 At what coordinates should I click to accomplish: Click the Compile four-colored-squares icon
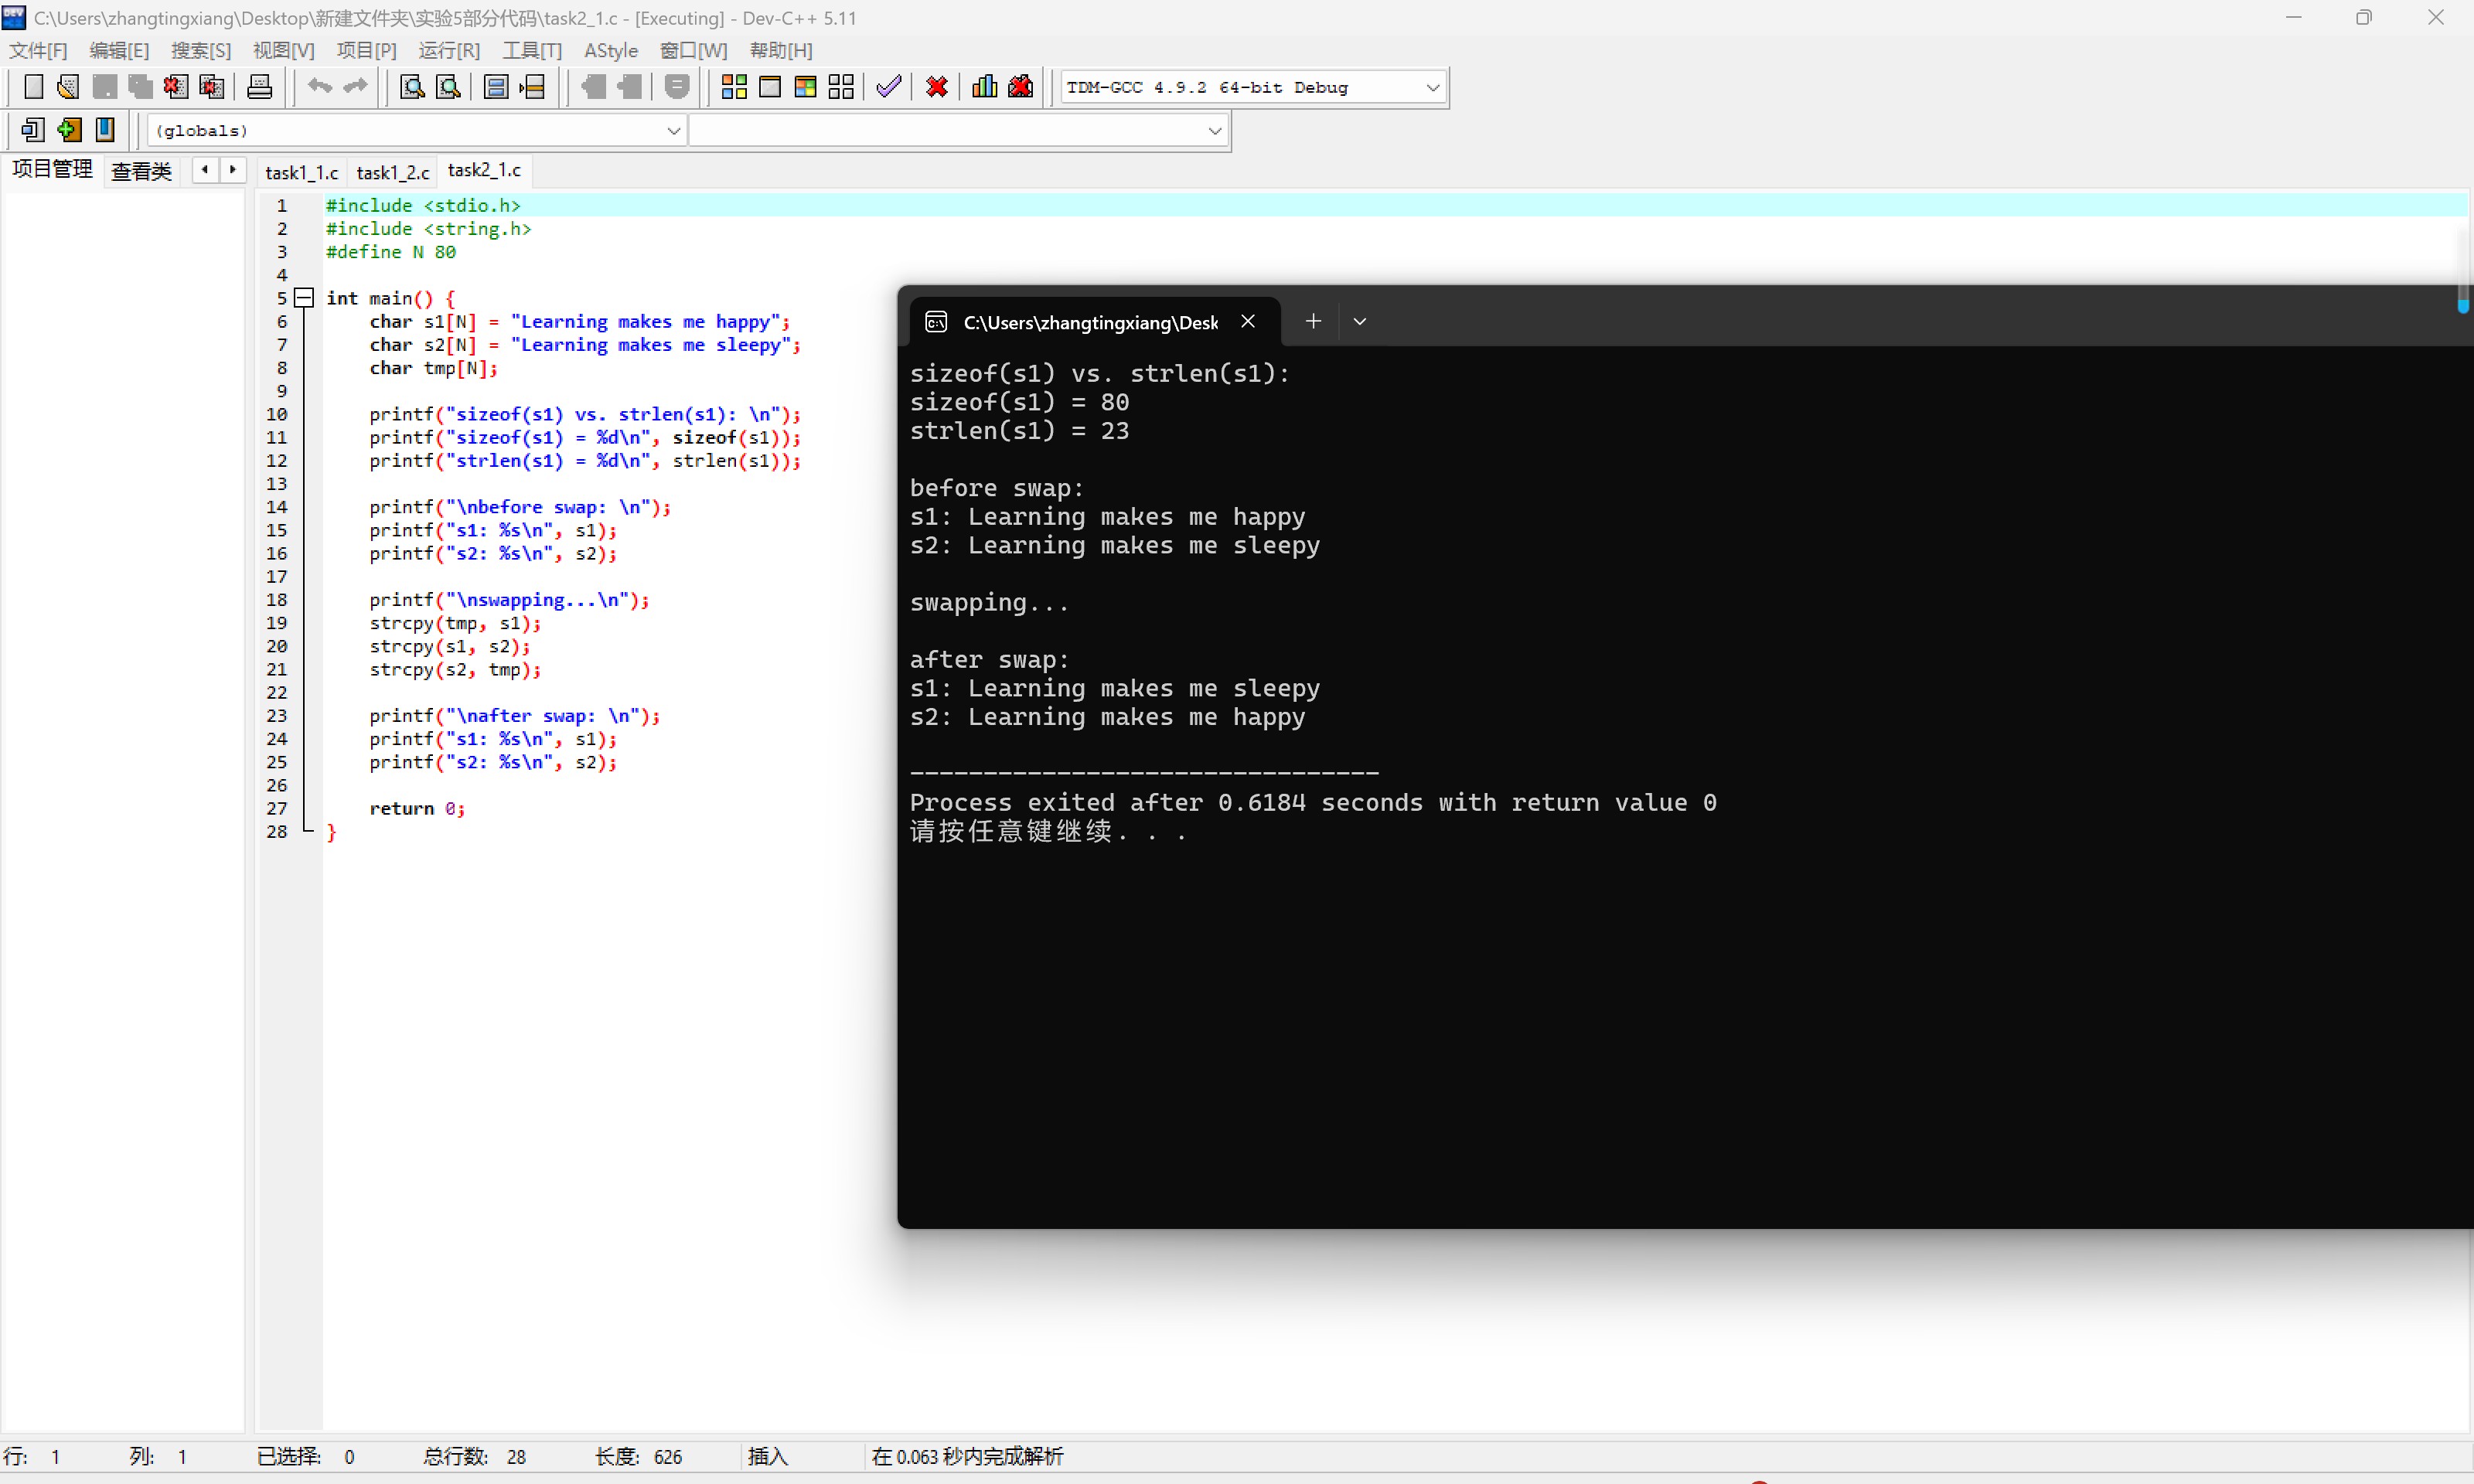(734, 87)
